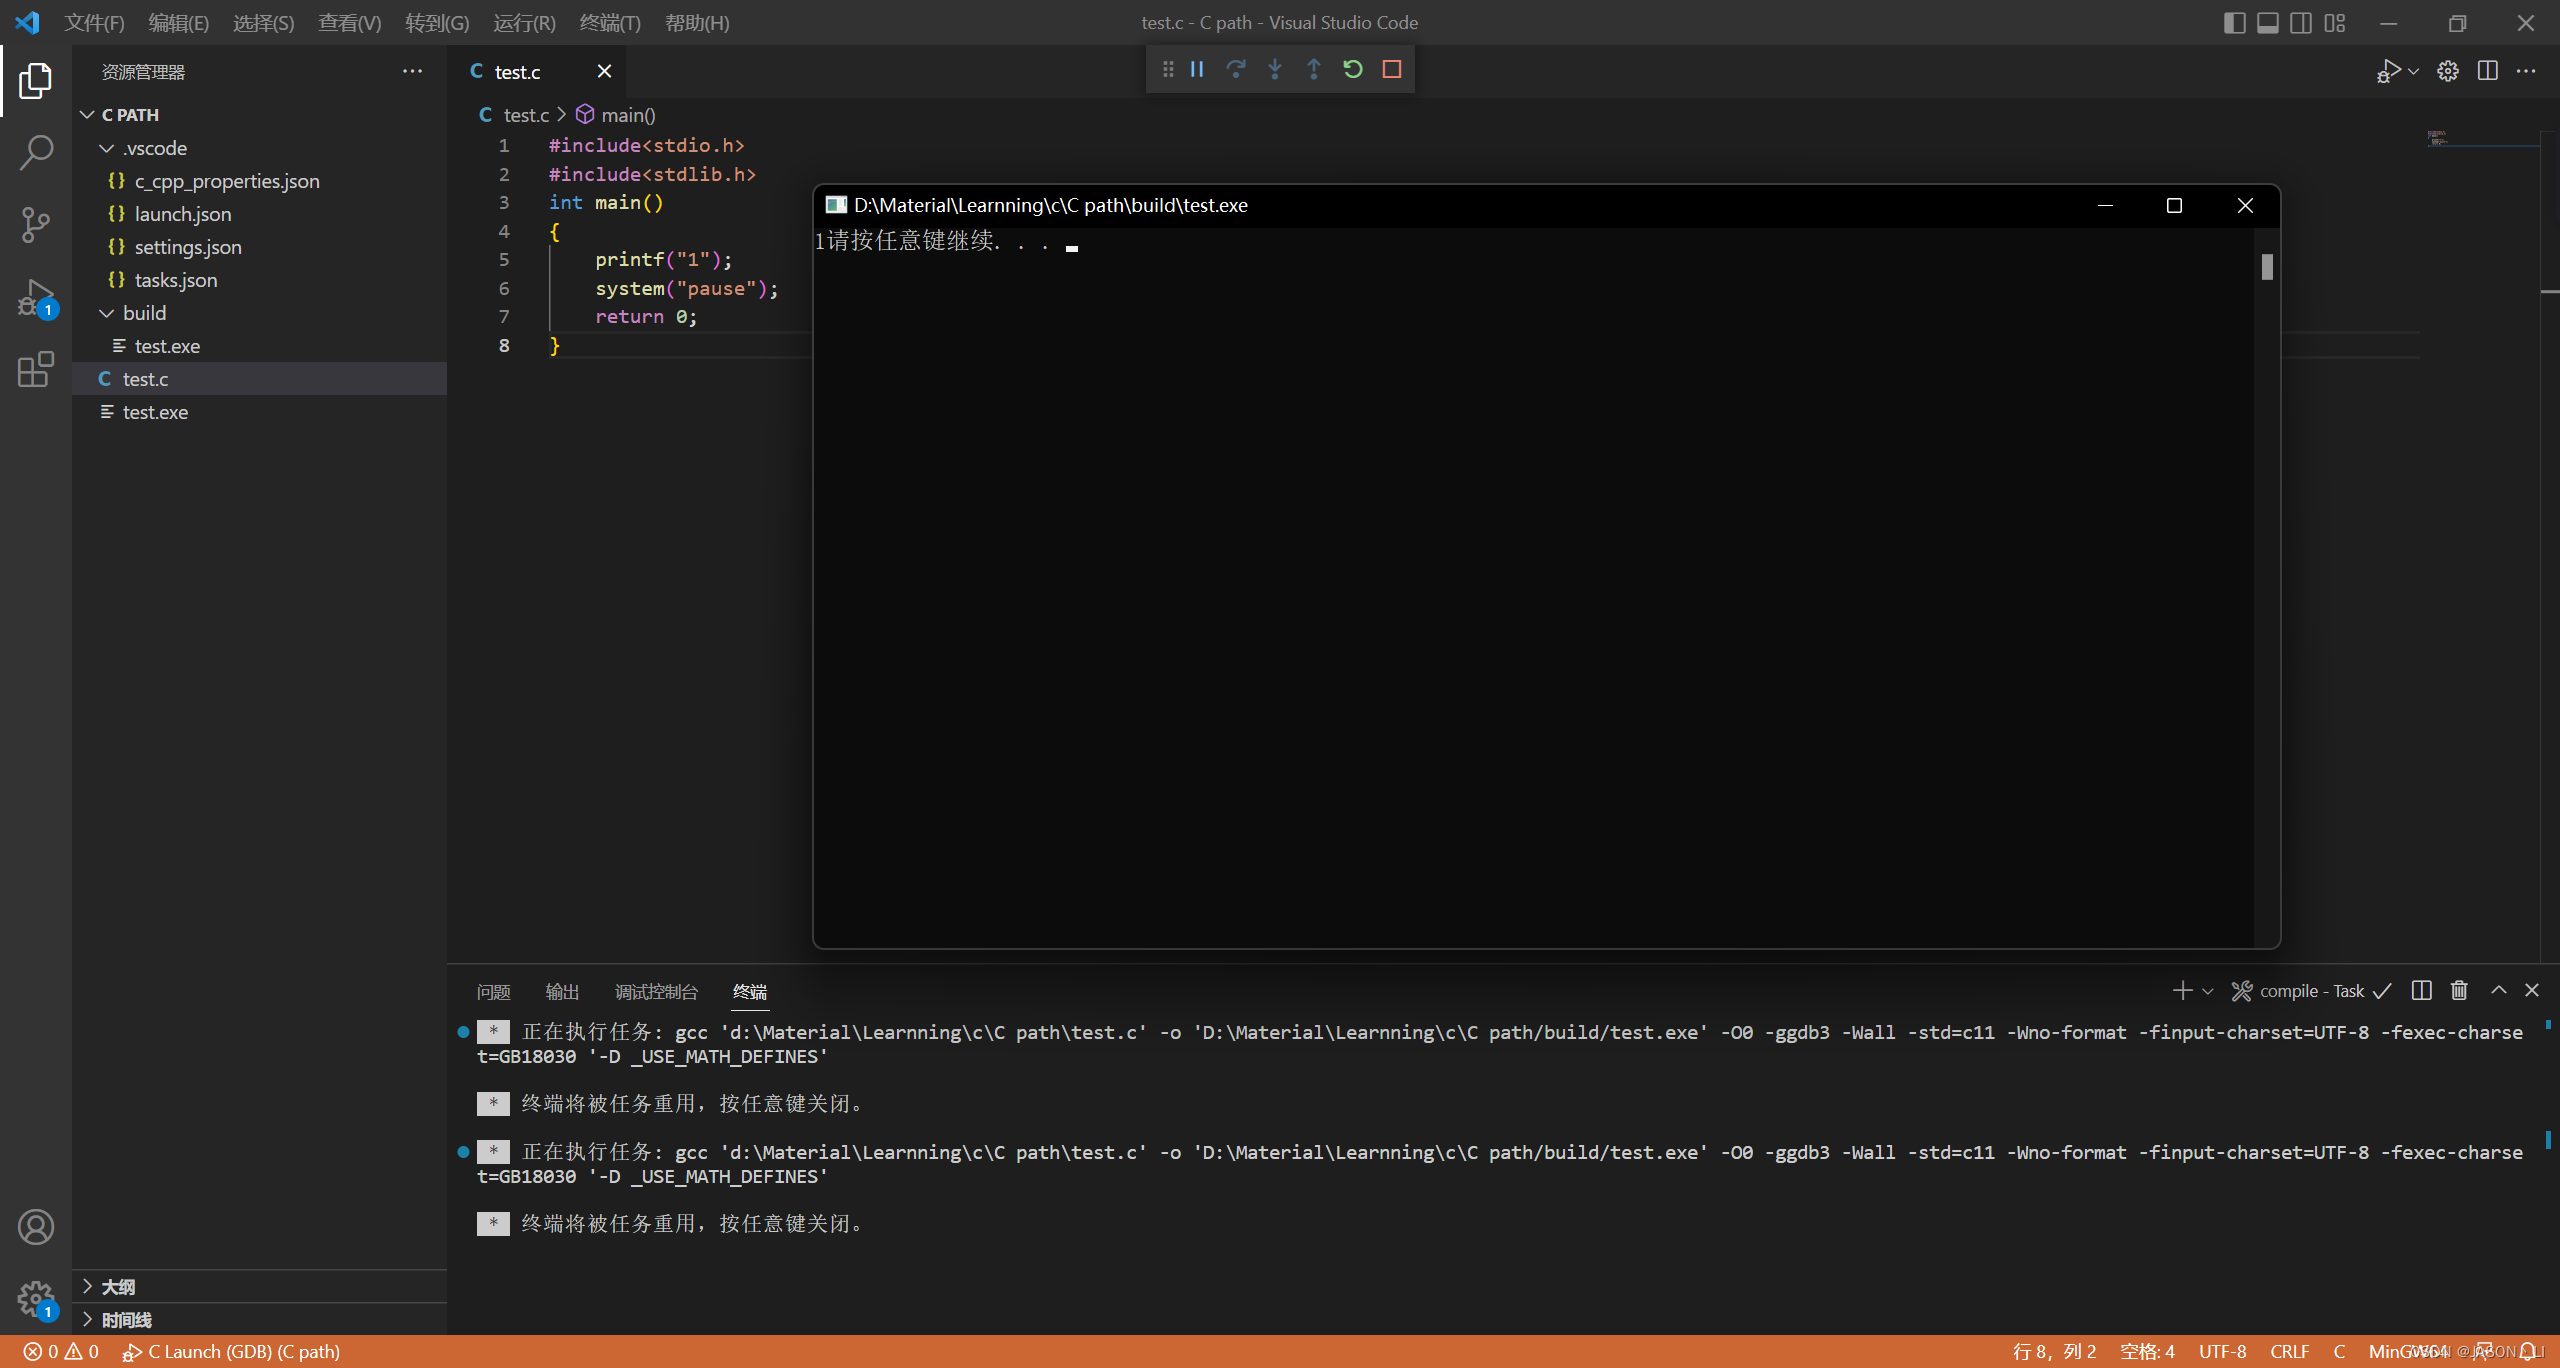
Task: Open the Search view
Action: click(x=36, y=152)
